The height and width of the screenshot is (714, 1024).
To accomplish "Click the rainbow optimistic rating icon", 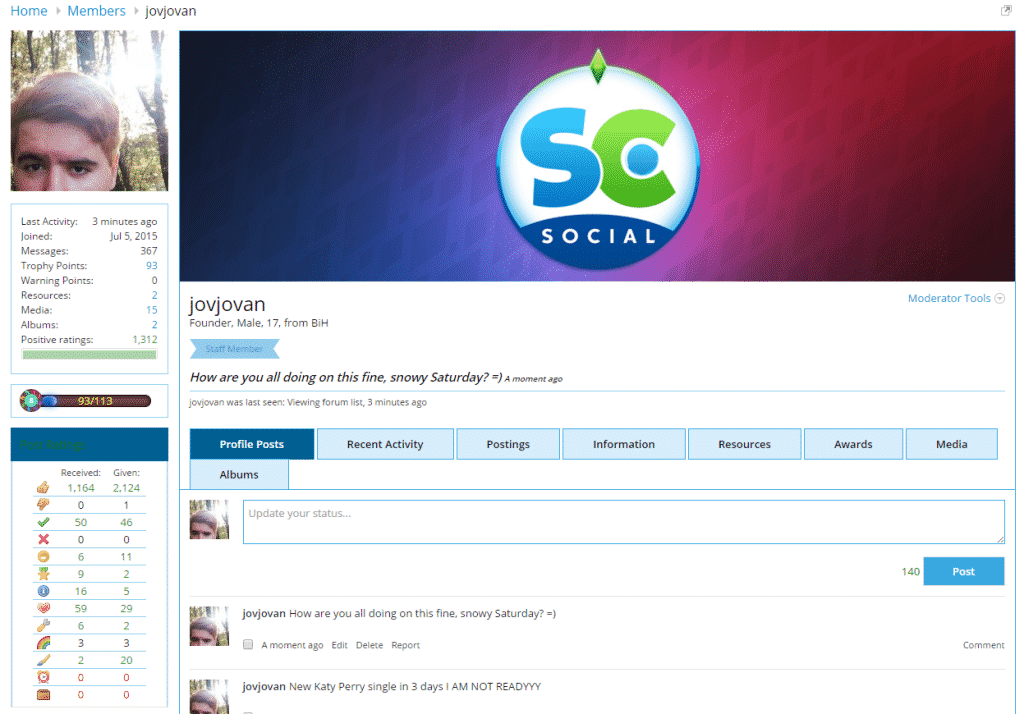I will (43, 643).
